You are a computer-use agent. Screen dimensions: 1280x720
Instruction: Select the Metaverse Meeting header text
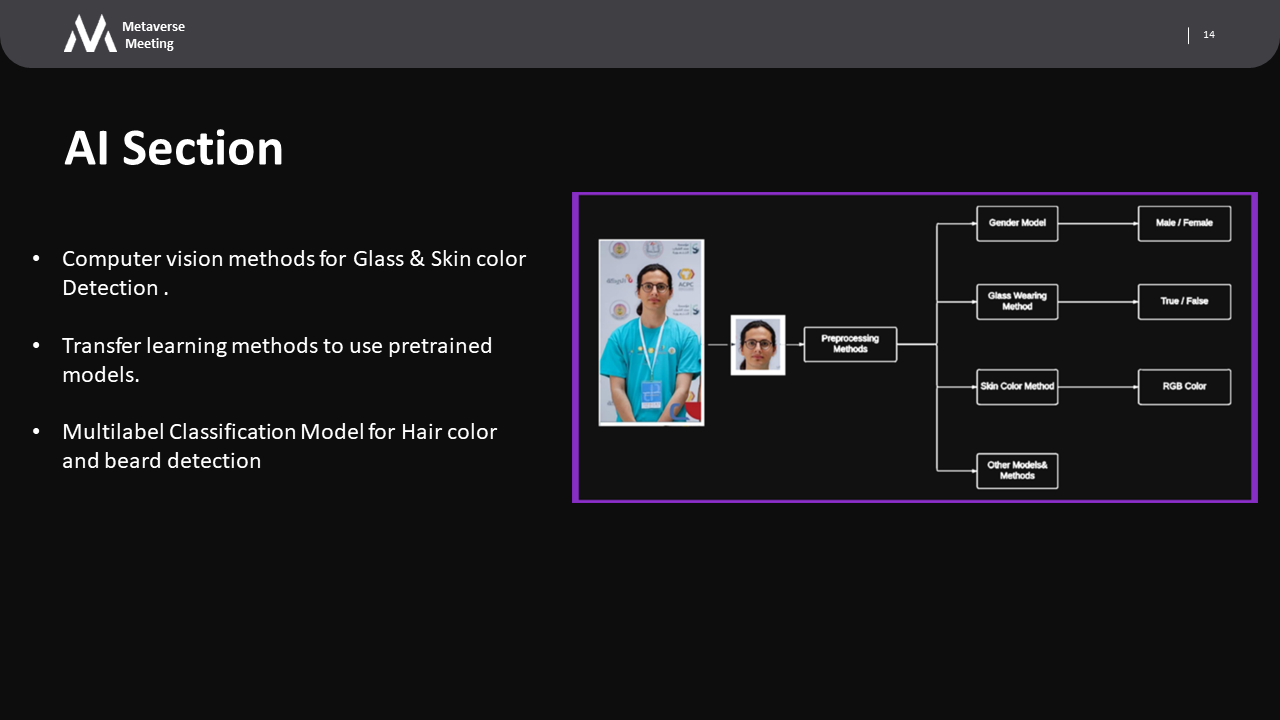click(x=153, y=35)
